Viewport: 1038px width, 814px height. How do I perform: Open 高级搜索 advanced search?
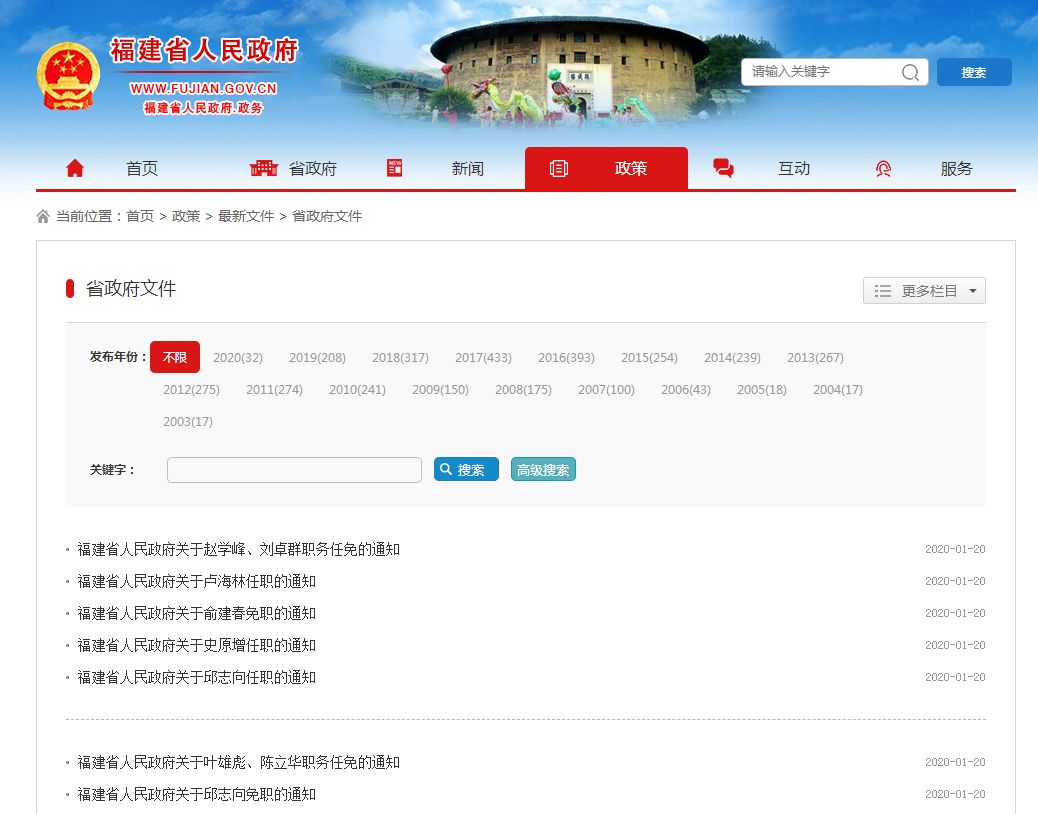[x=543, y=469]
